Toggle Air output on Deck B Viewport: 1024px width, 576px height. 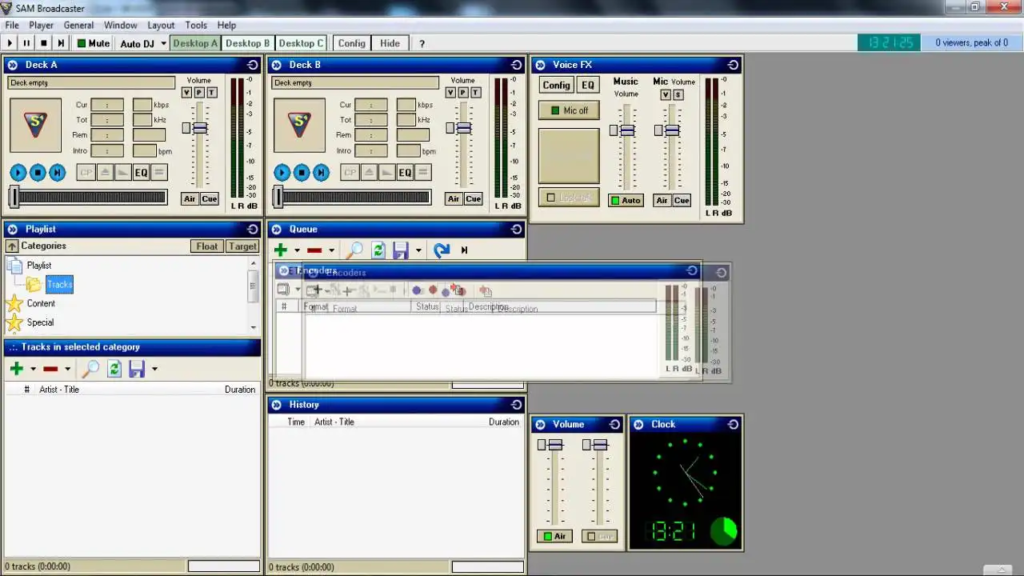pos(453,199)
